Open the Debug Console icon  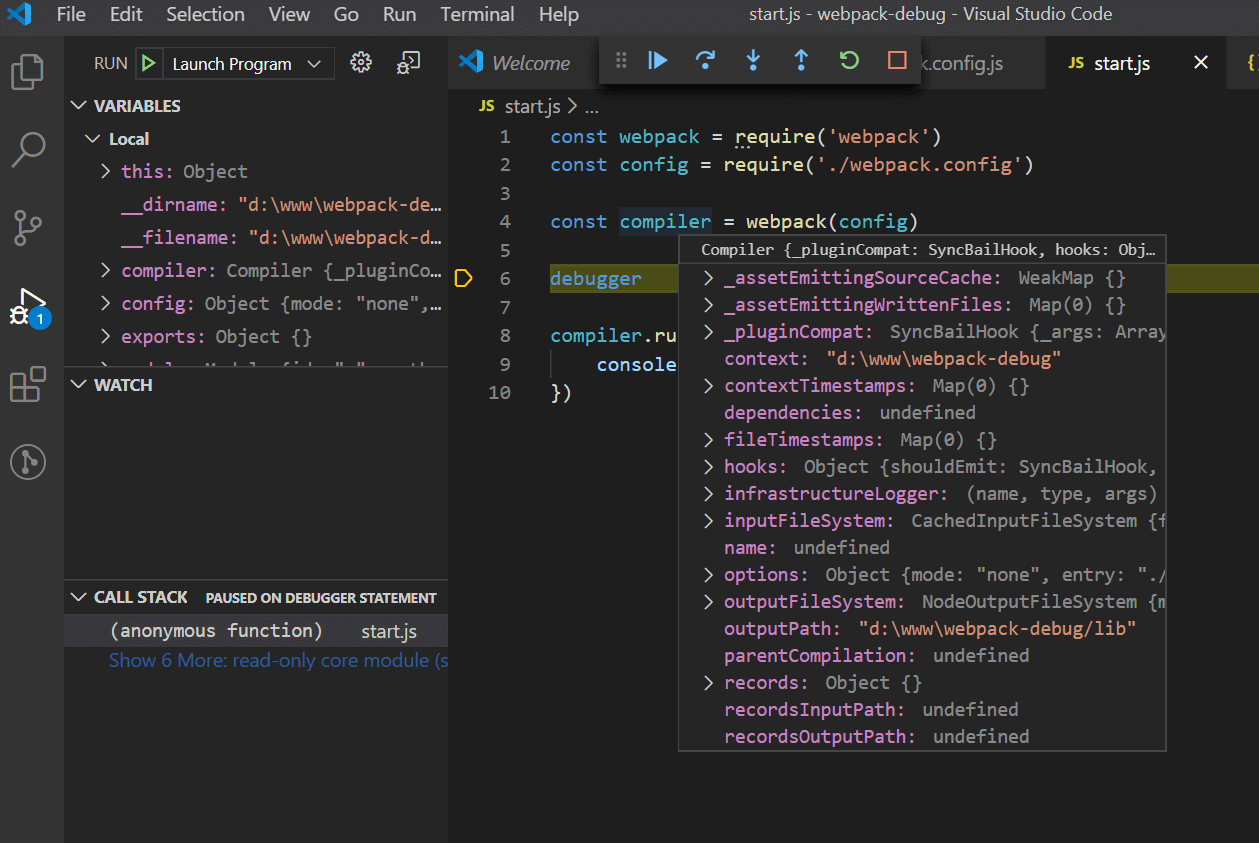[x=407, y=63]
